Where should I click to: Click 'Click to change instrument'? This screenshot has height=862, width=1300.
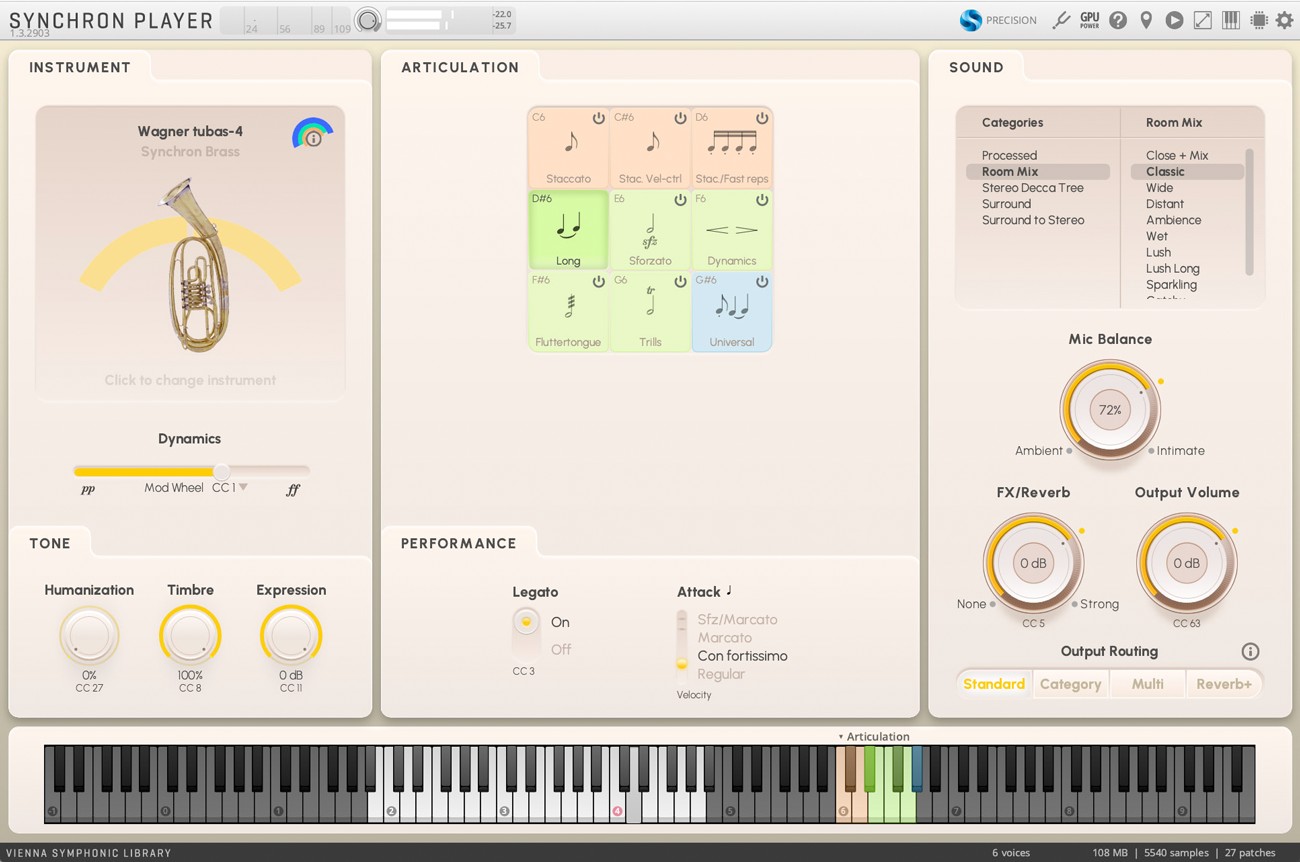pyautogui.click(x=190, y=380)
